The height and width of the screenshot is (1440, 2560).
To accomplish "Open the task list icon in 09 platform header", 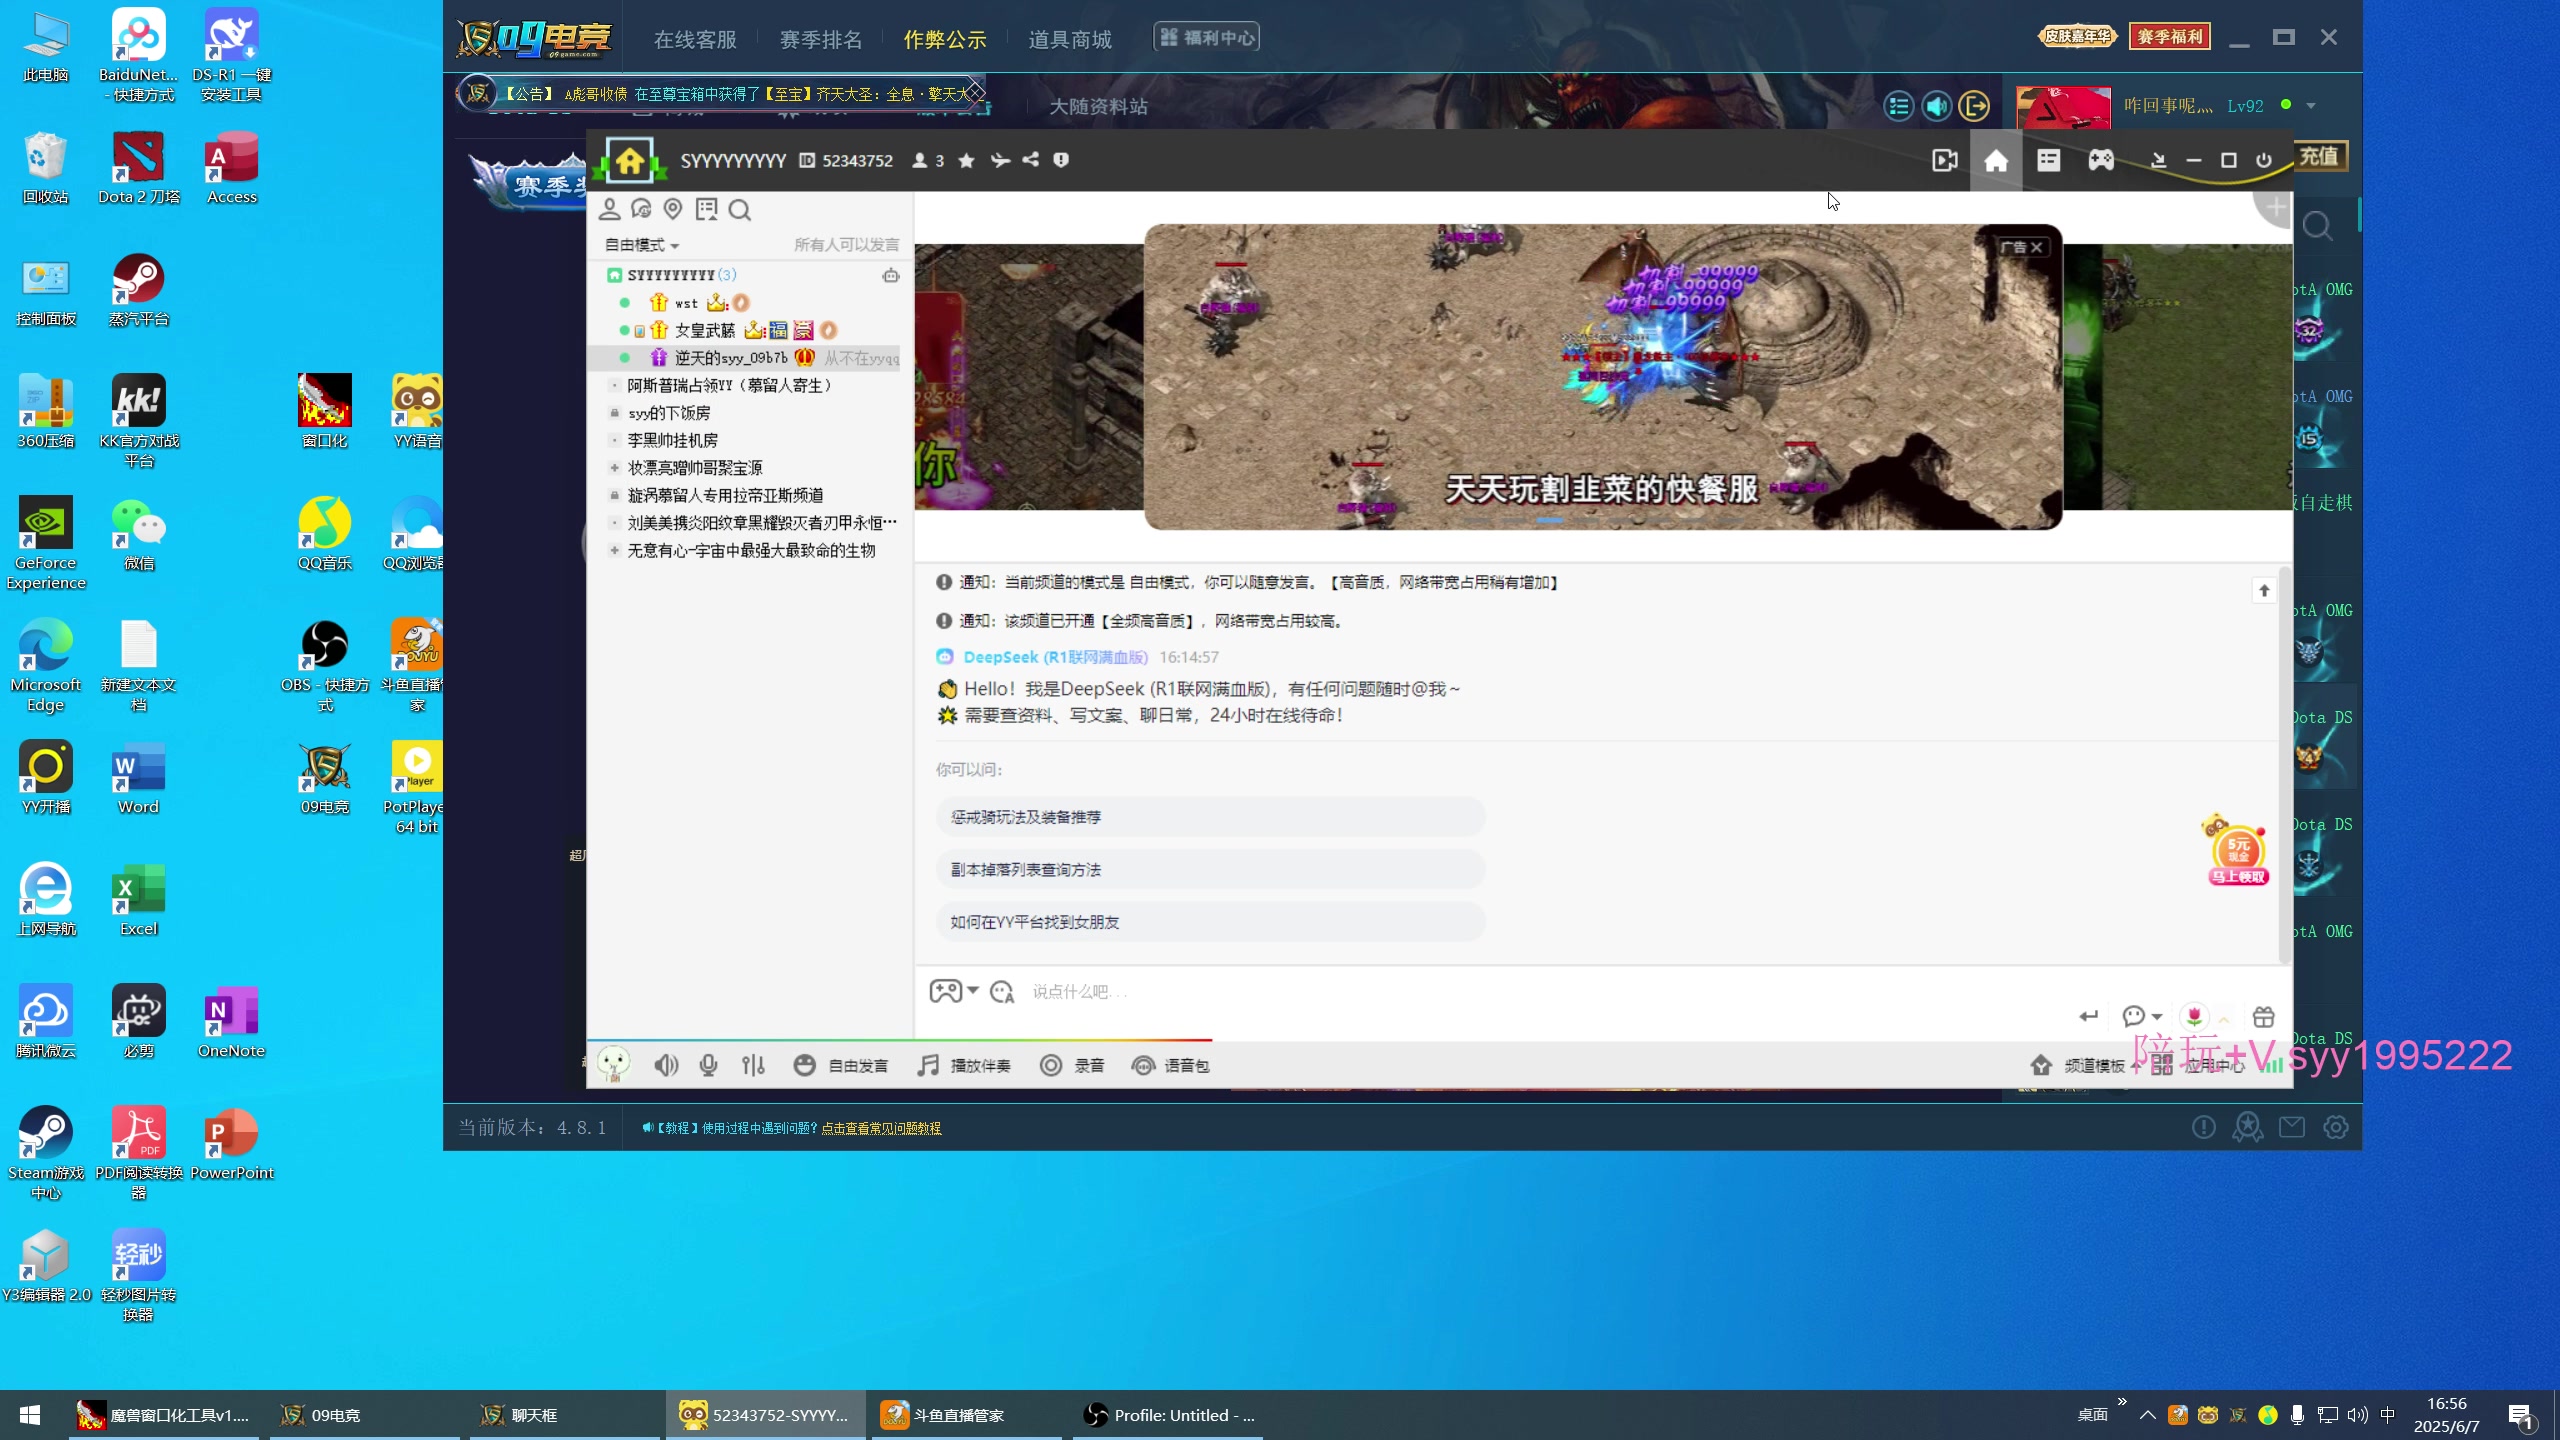I will (x=1898, y=106).
